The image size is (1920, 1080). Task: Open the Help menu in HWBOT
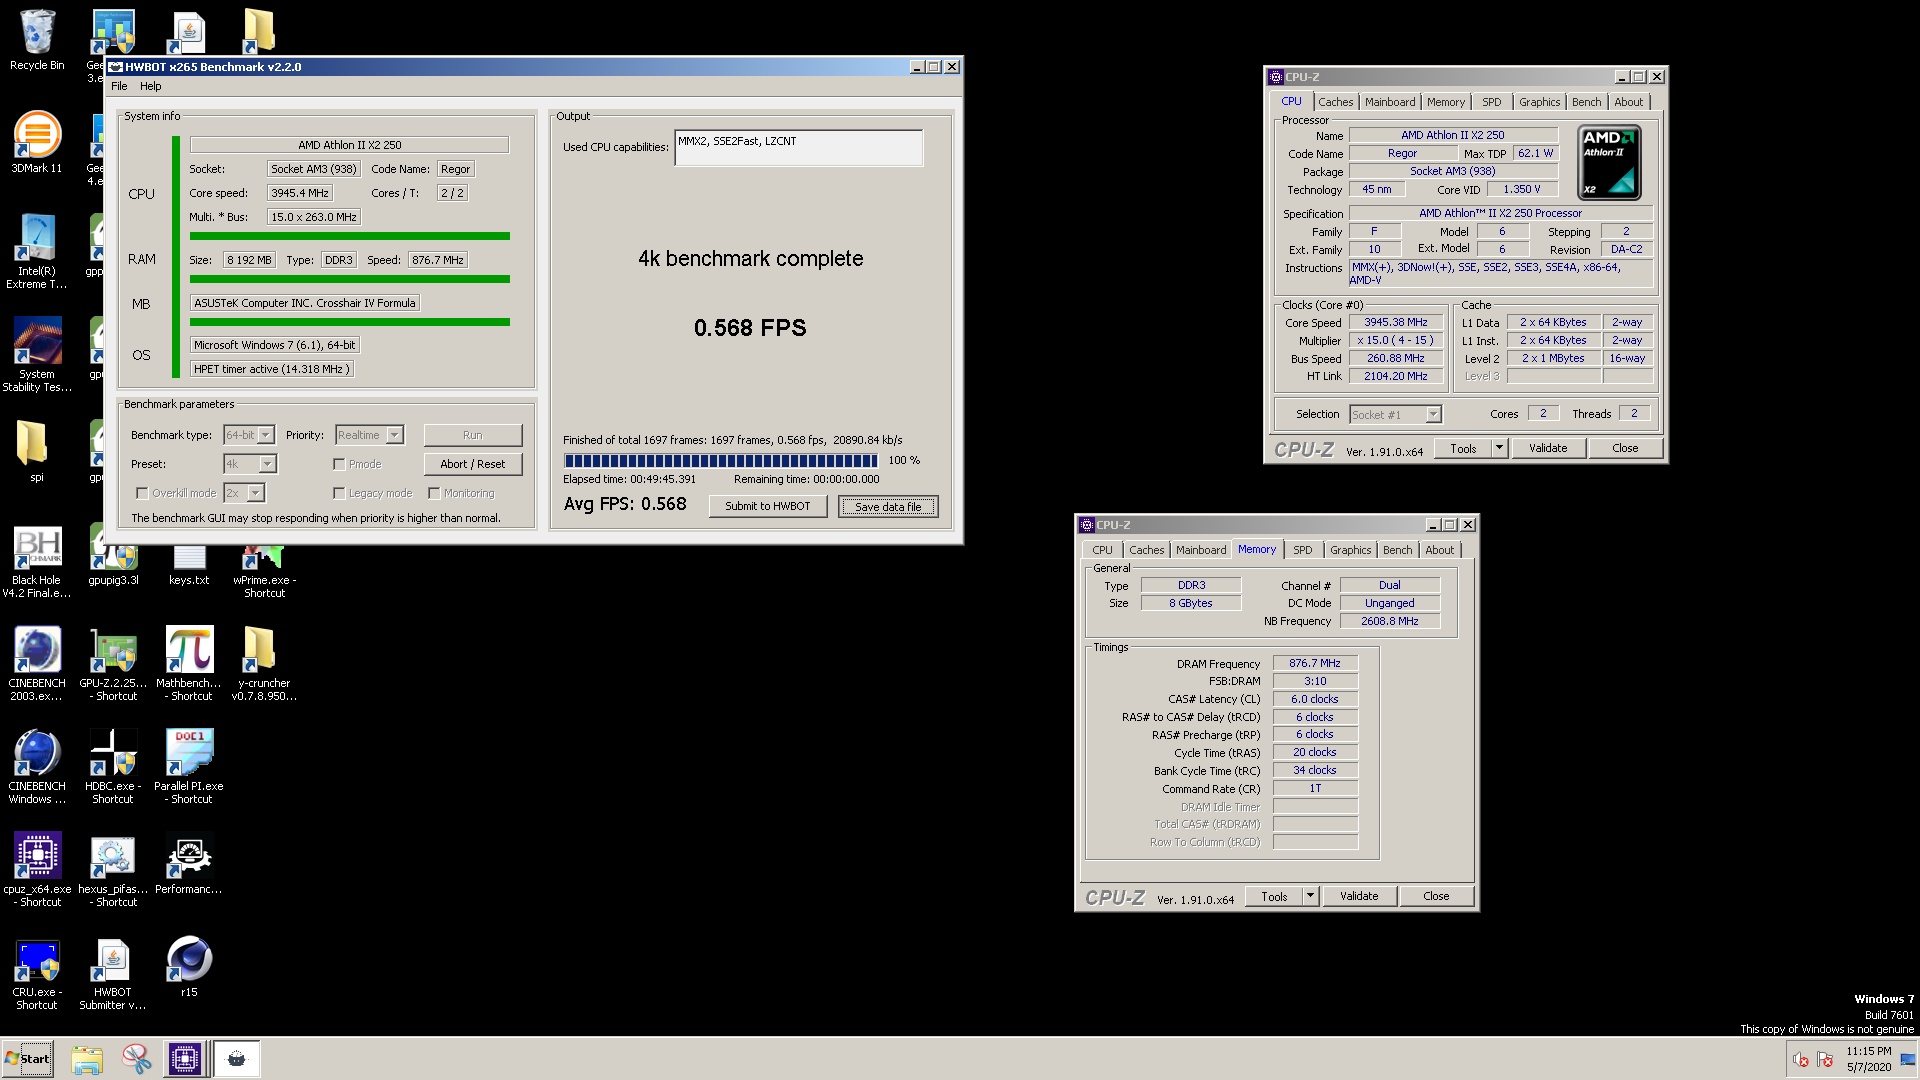(x=150, y=86)
